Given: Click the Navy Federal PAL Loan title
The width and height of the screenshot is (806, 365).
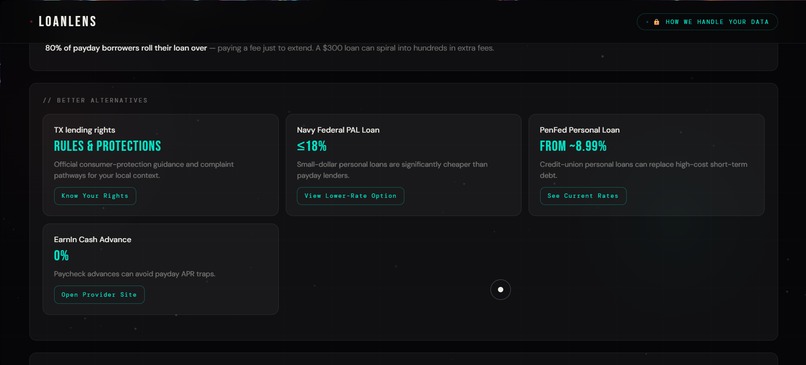Looking at the screenshot, I should coord(338,130).
